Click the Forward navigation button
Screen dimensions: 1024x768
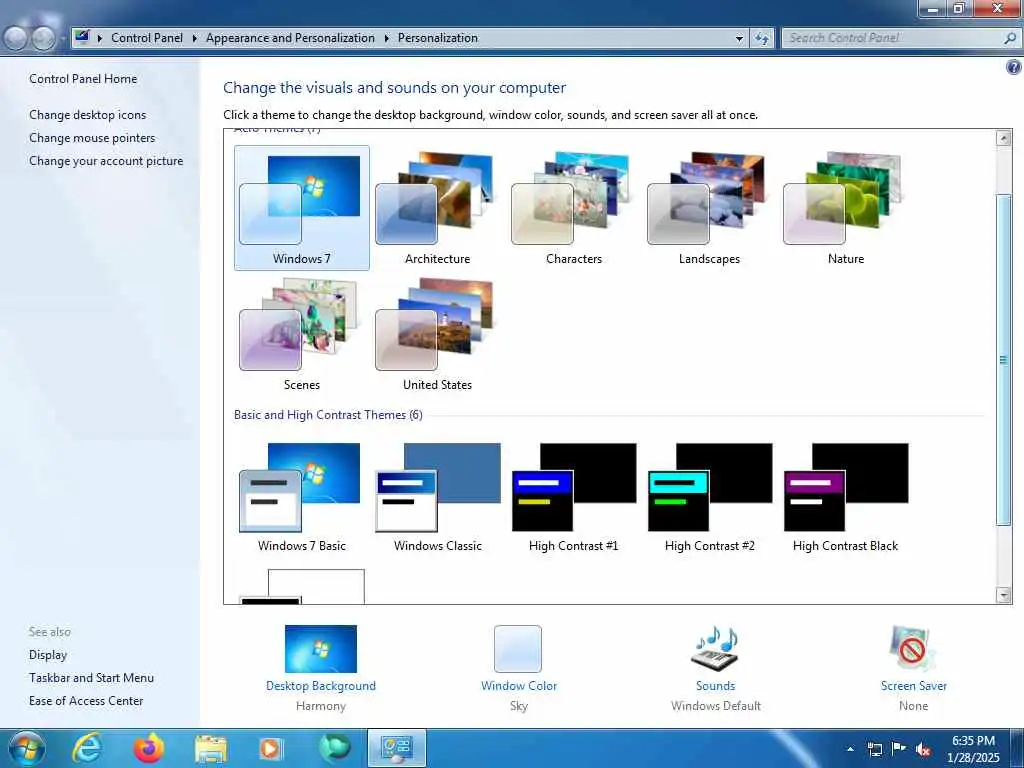click(x=43, y=39)
